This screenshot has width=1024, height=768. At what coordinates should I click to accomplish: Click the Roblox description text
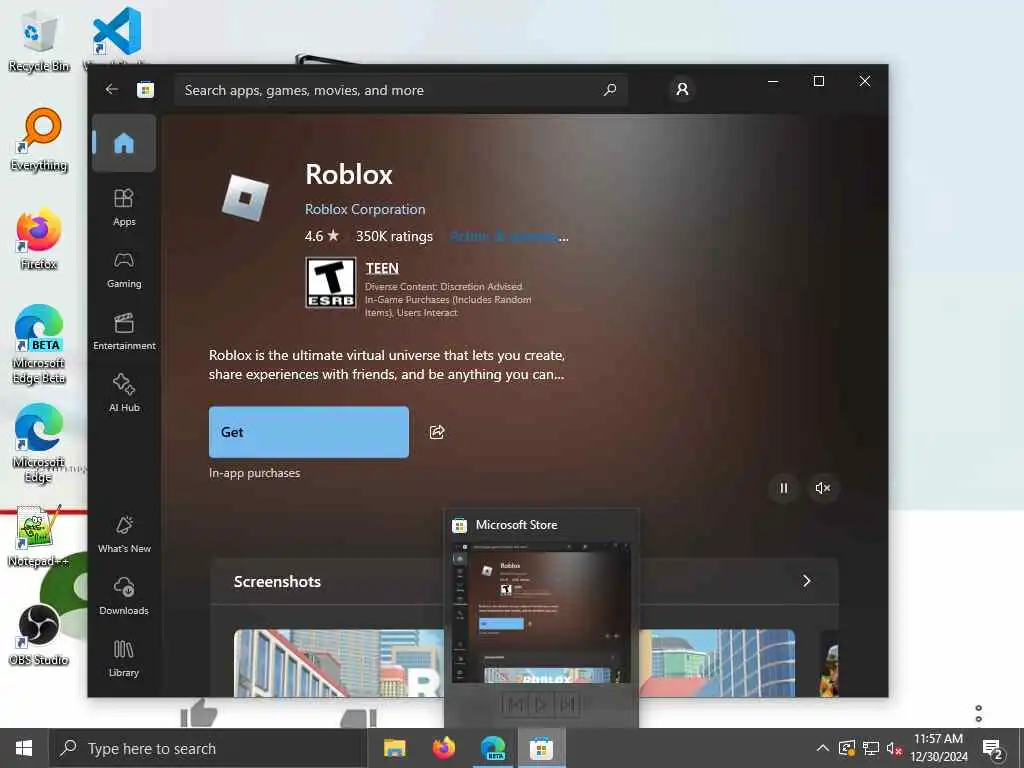pyautogui.click(x=387, y=364)
